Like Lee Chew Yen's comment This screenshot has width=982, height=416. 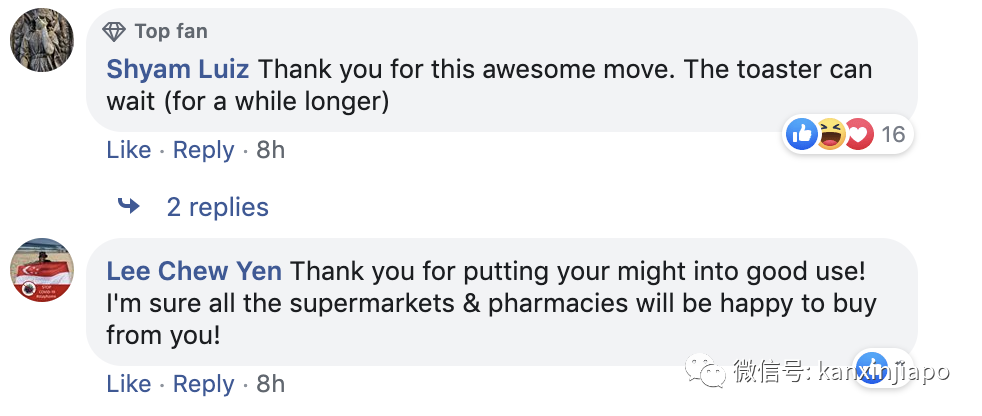pos(129,384)
